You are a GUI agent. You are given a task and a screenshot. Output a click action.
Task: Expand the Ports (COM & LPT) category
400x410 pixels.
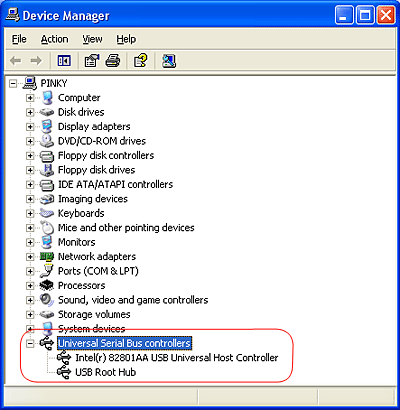pyautogui.click(x=30, y=271)
